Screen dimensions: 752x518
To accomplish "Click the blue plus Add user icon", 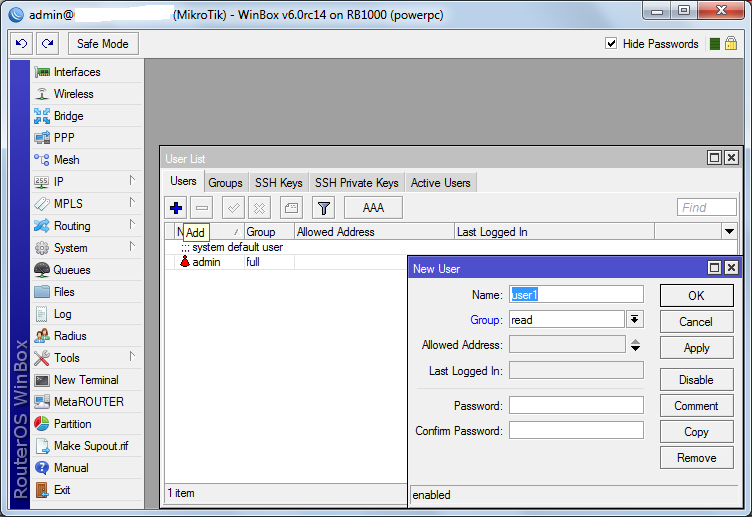I will (176, 208).
